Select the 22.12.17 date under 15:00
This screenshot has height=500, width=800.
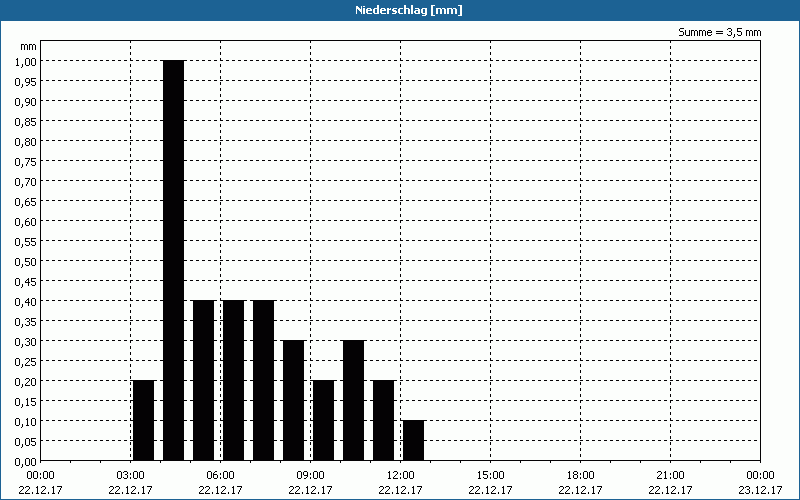click(x=490, y=490)
